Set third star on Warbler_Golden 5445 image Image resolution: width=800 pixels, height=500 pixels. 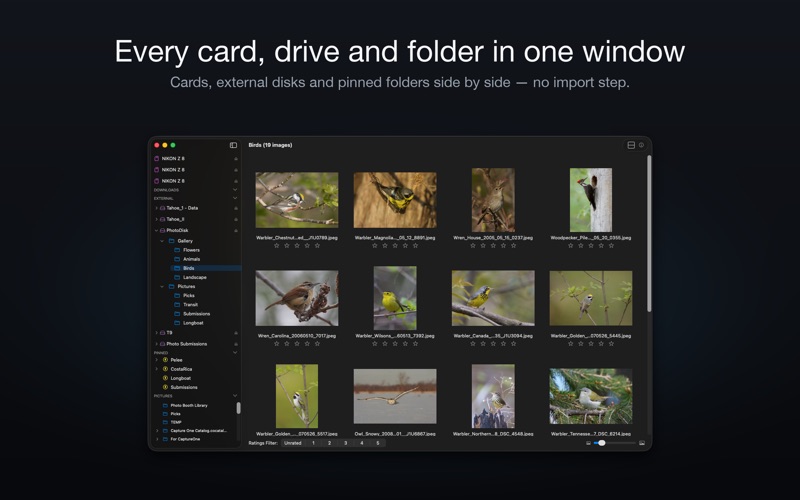click(591, 344)
